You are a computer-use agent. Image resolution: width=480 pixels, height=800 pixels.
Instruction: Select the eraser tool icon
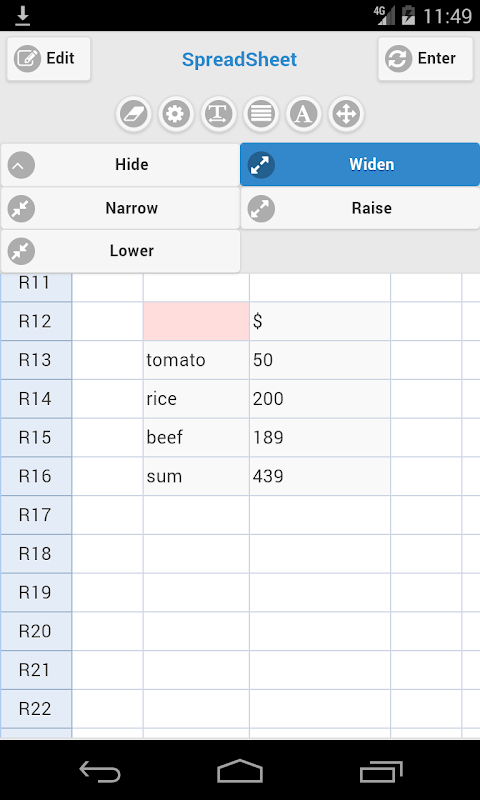point(134,114)
